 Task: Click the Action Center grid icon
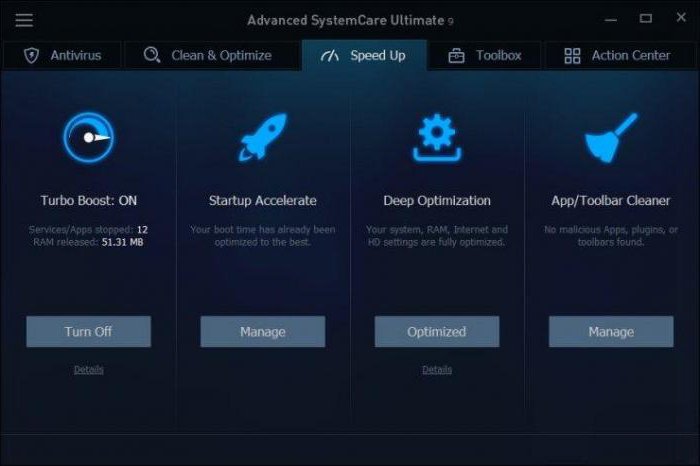572,55
